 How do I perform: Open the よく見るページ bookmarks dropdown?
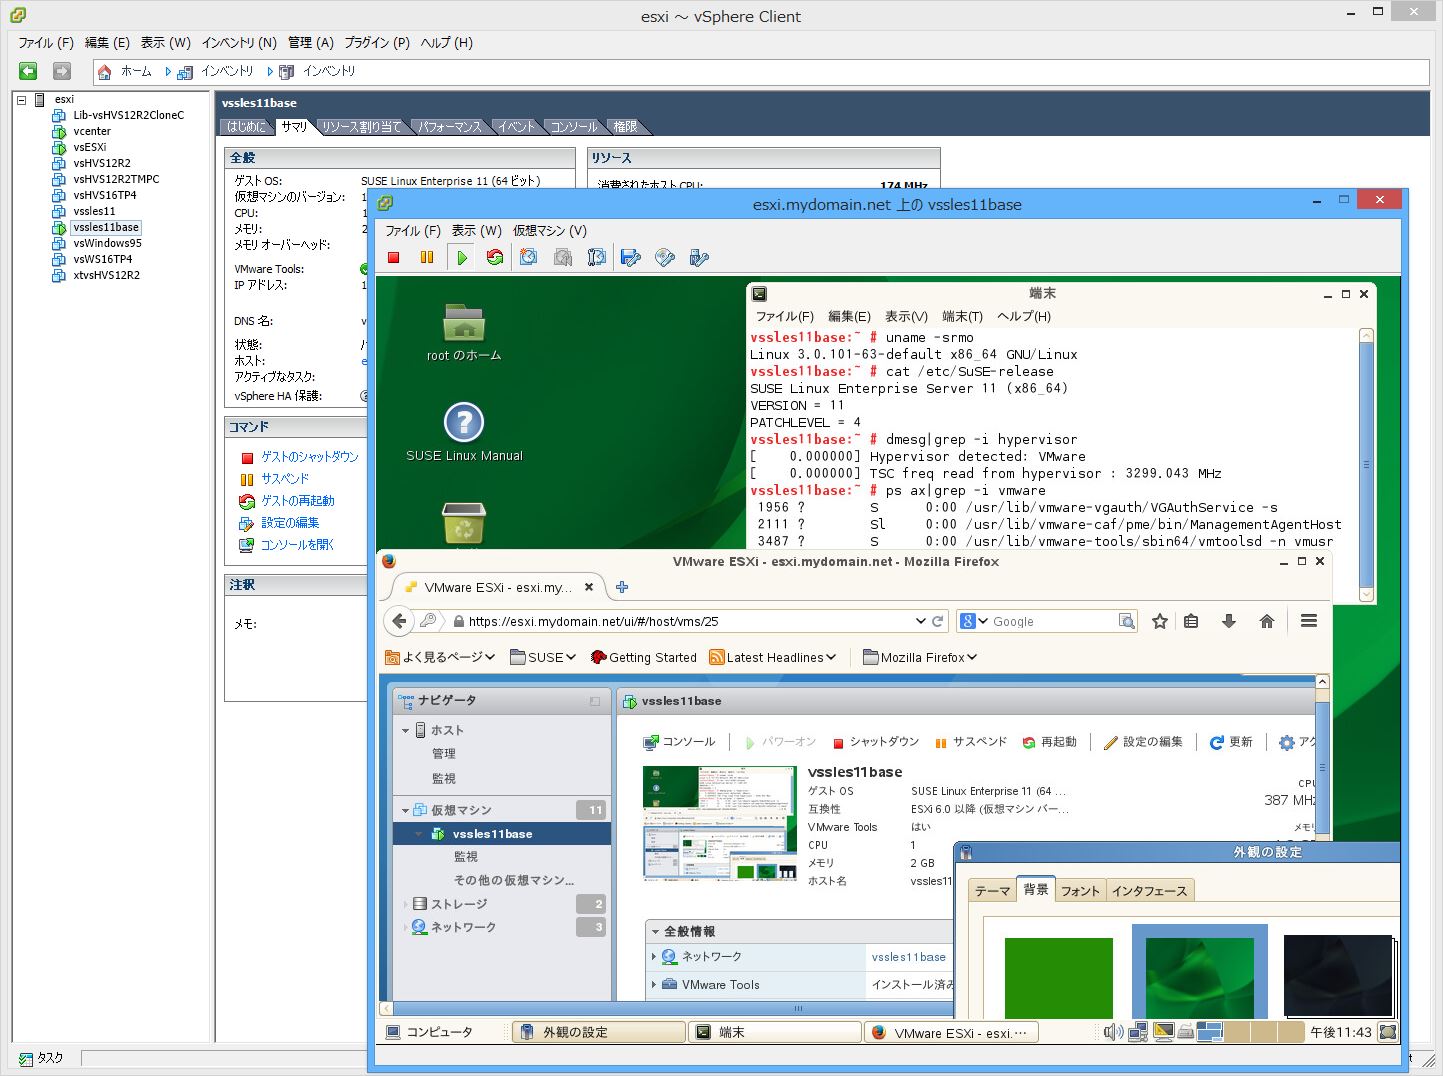[441, 657]
